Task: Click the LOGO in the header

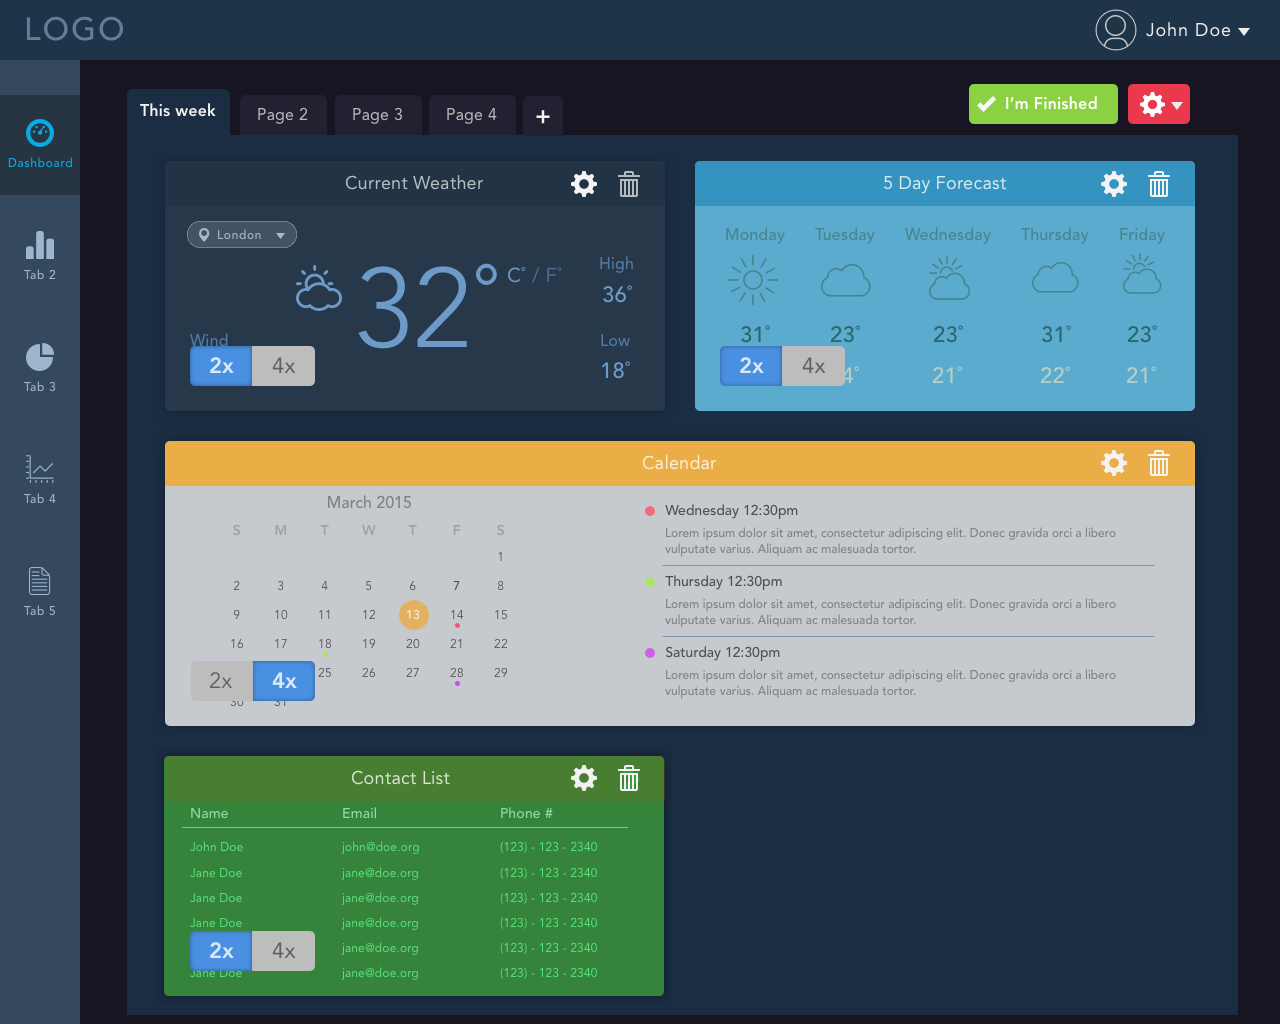Action: coord(74,29)
